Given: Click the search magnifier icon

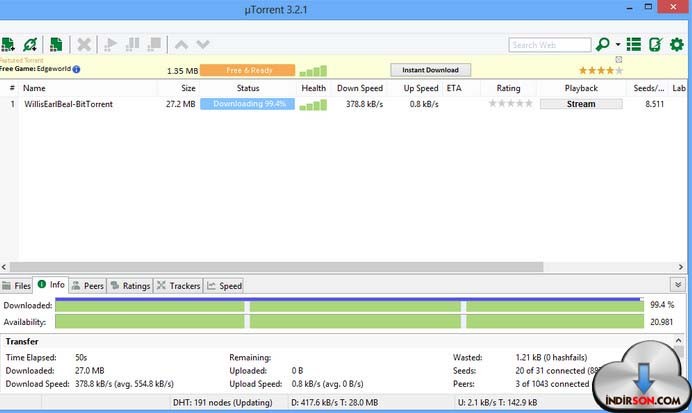Looking at the screenshot, I should pyautogui.click(x=602, y=45).
